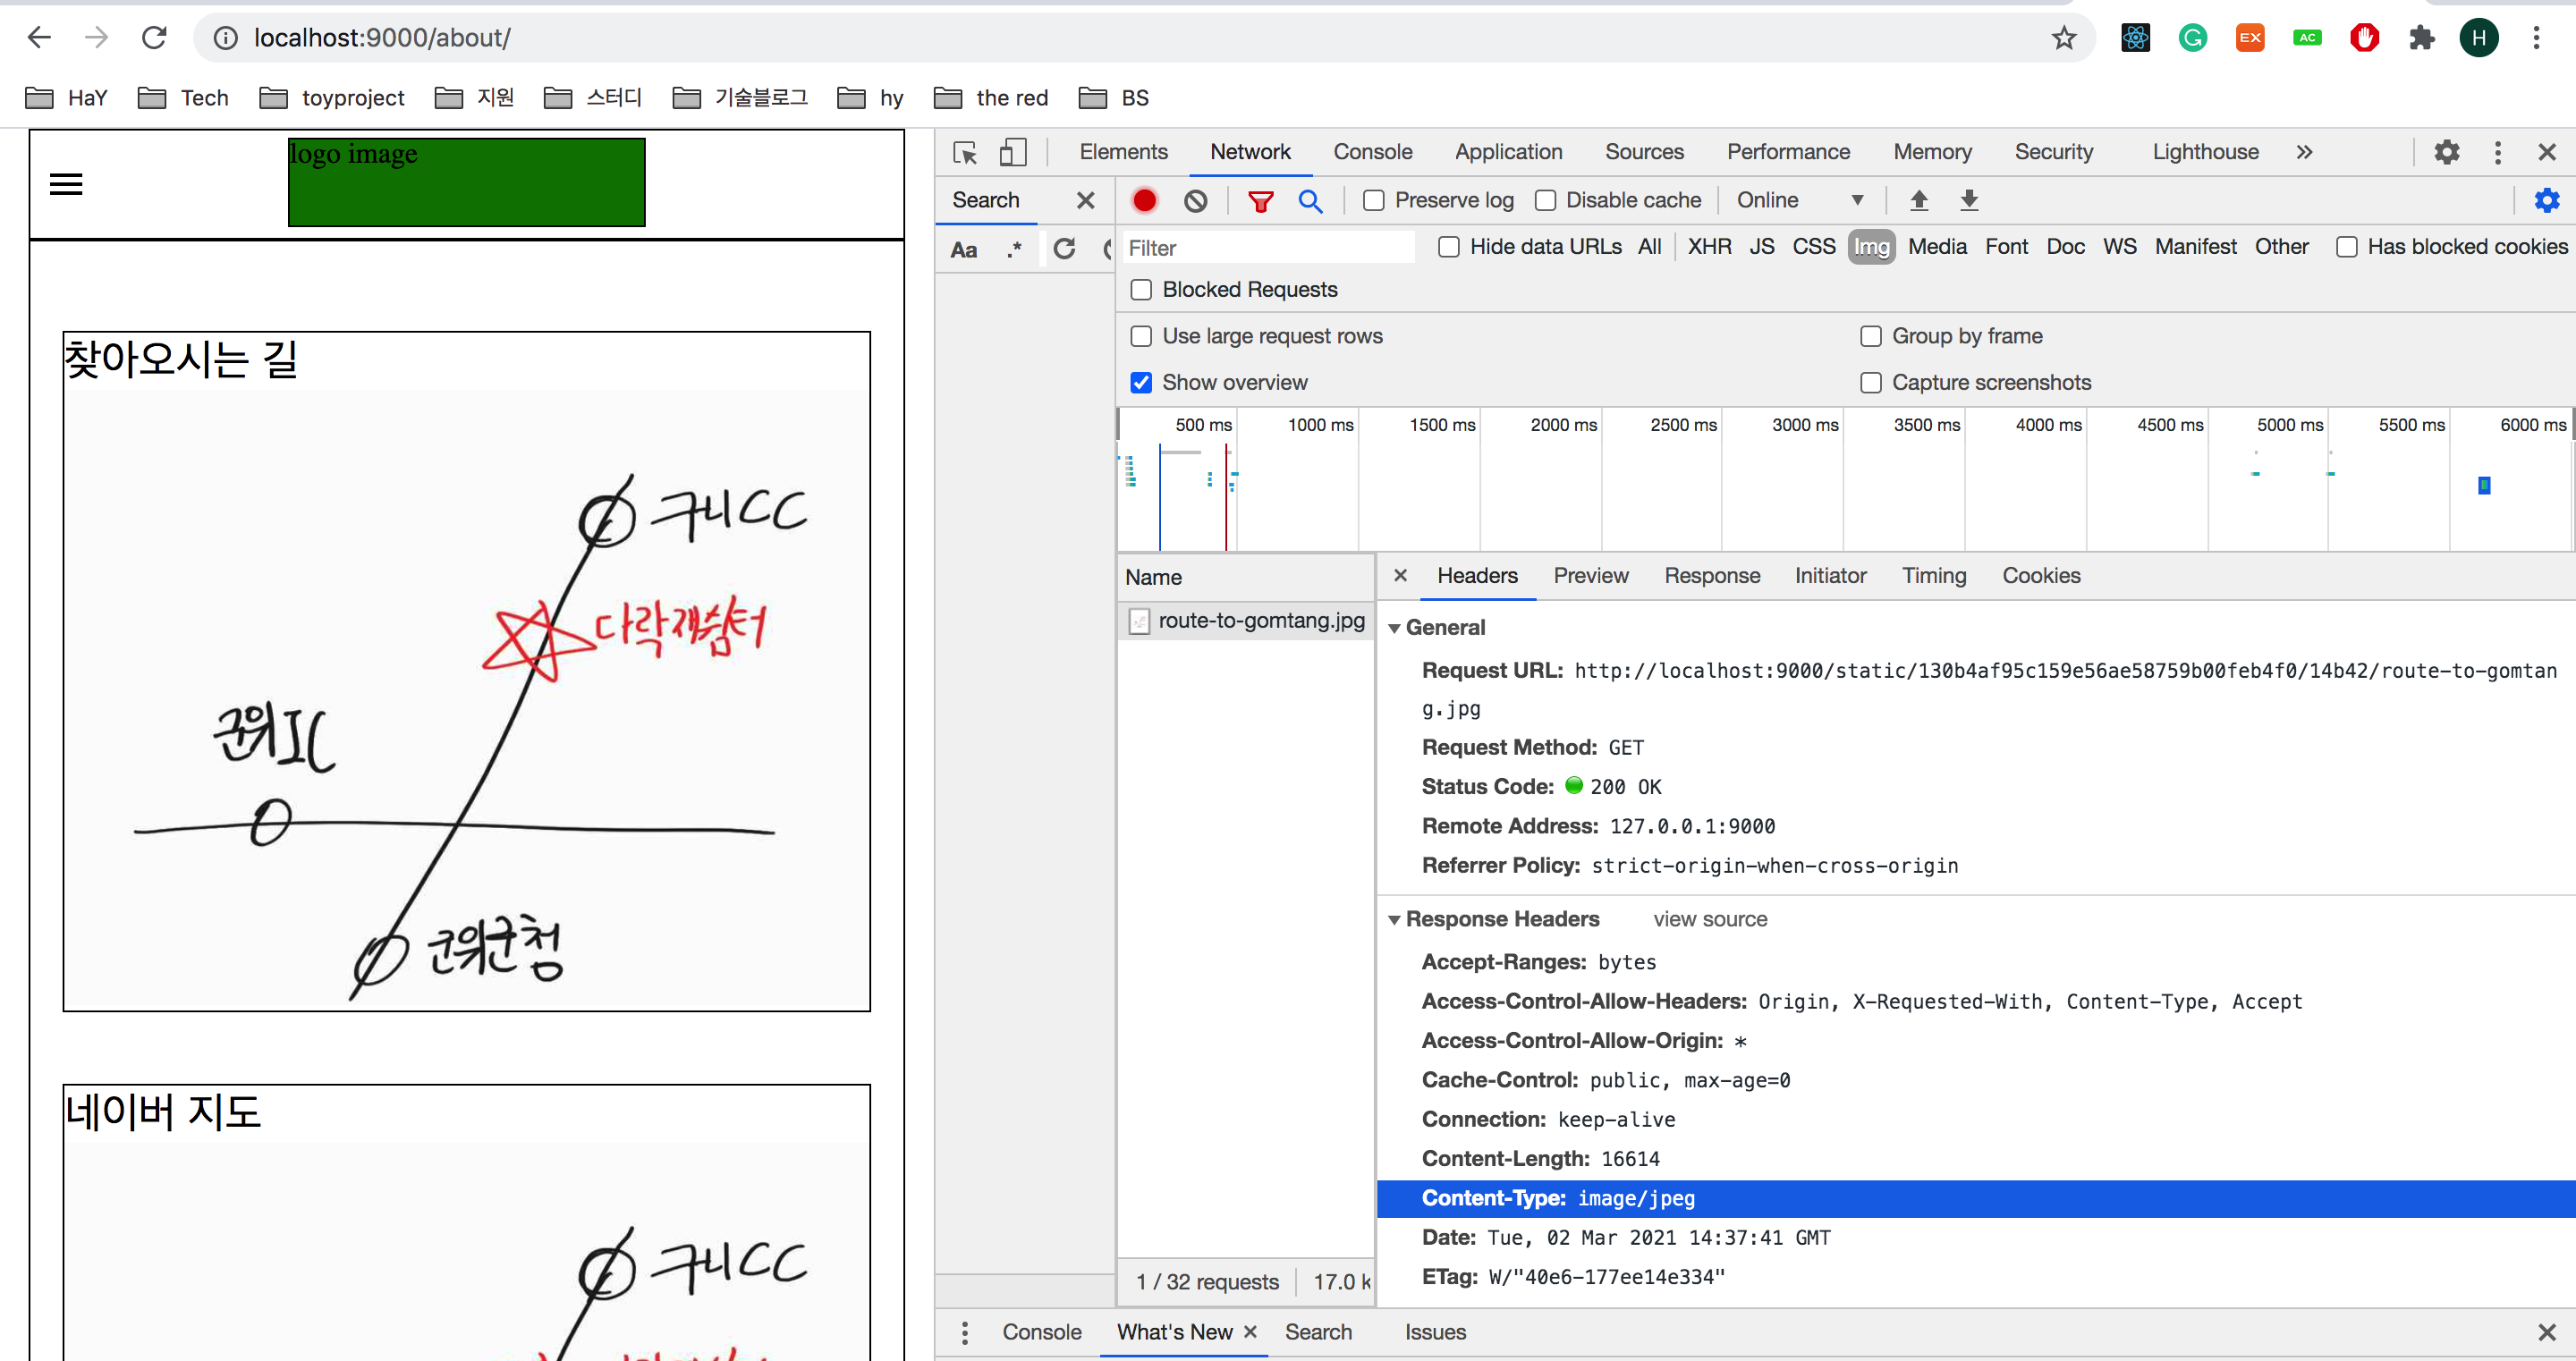
Task: Toggle the red filter funnel icon
Action: point(1260,201)
